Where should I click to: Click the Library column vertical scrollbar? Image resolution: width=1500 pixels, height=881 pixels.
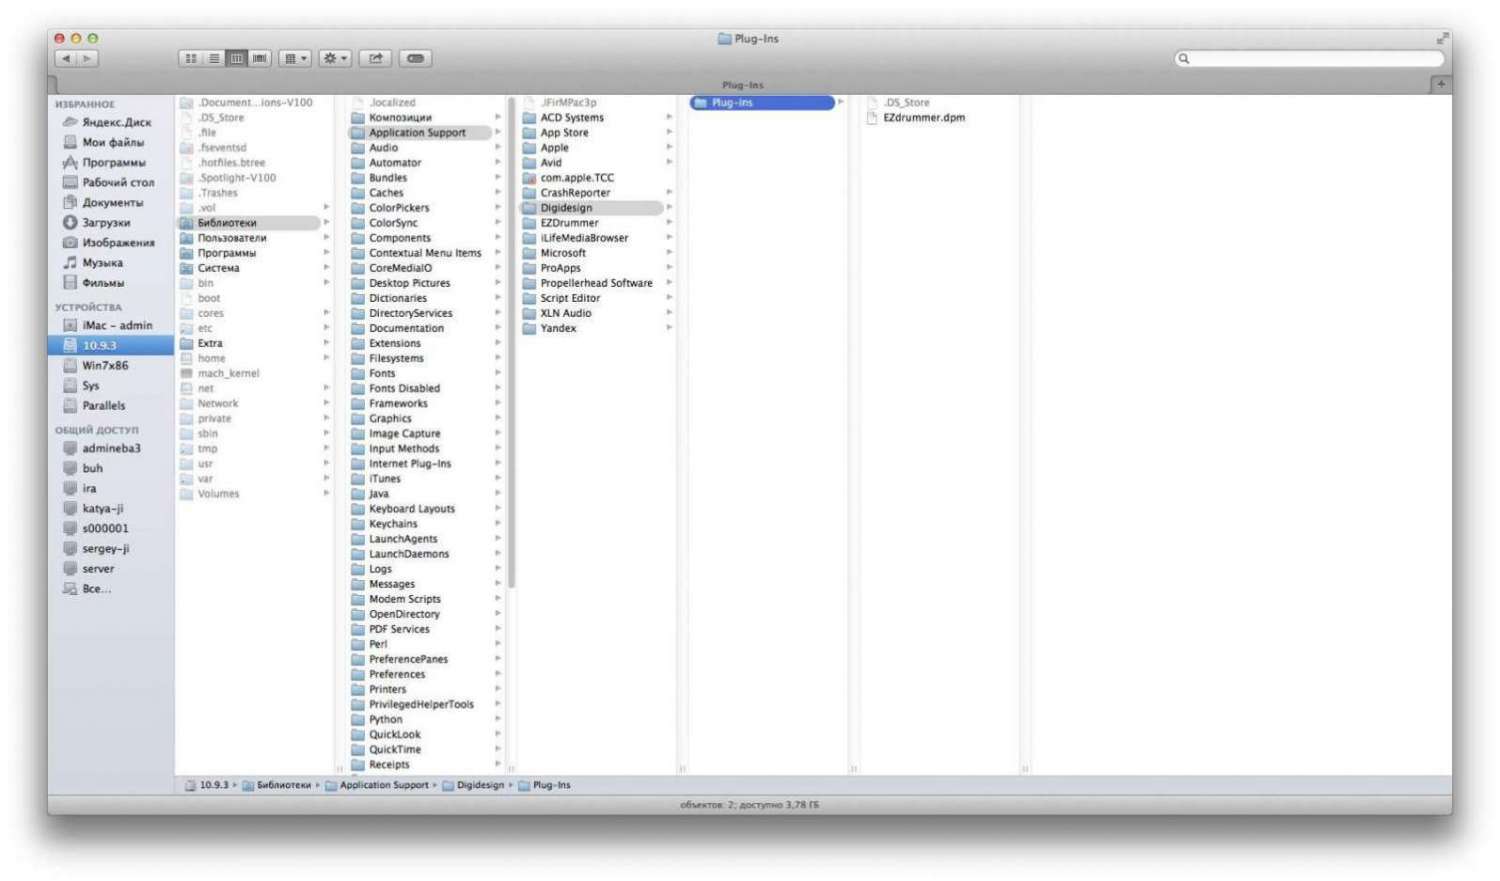point(511,340)
